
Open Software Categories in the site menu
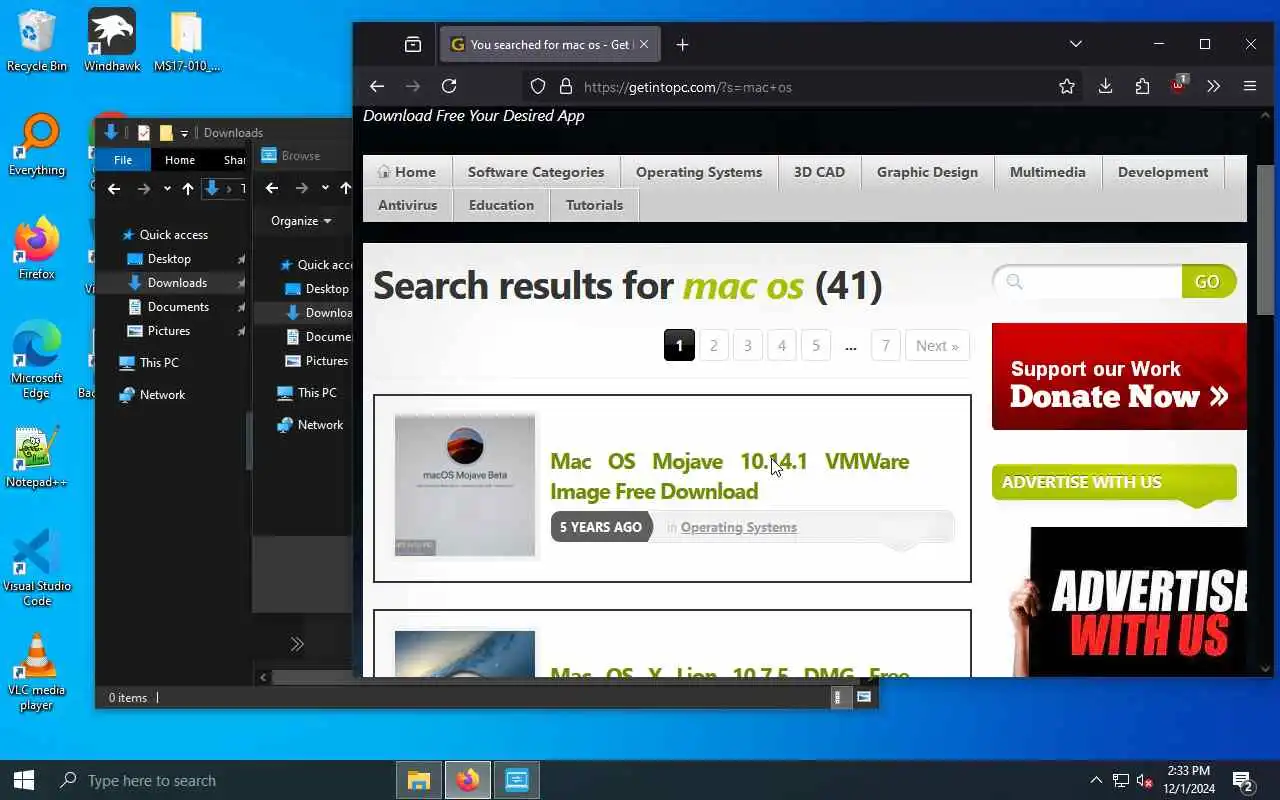pos(536,172)
